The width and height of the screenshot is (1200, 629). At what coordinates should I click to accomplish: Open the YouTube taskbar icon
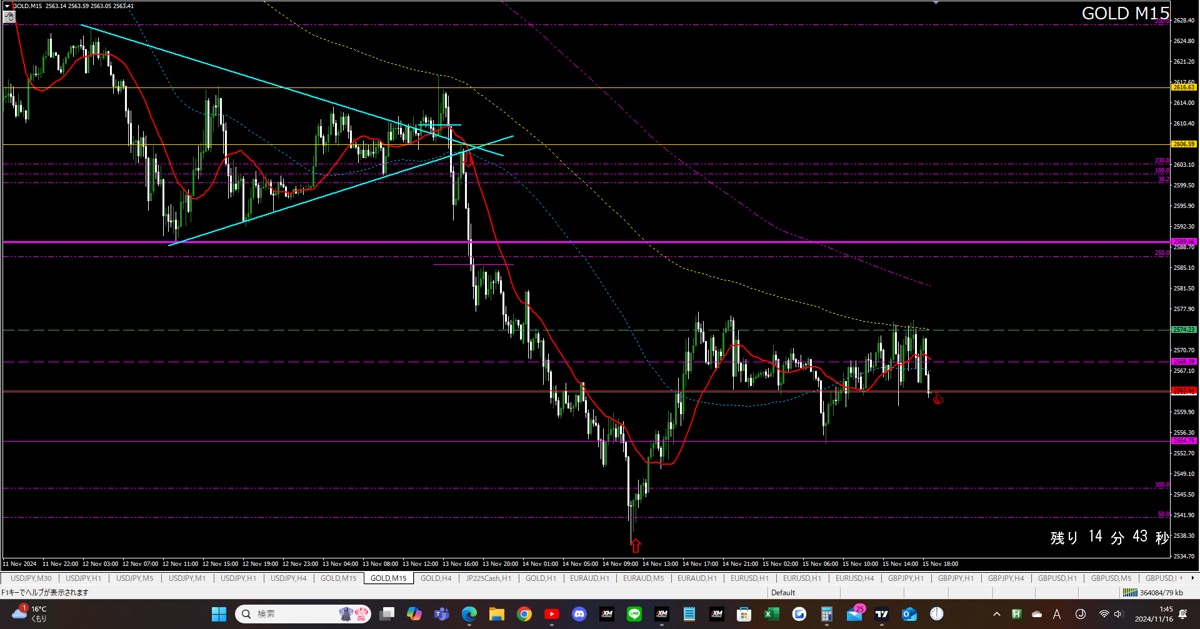(551, 614)
